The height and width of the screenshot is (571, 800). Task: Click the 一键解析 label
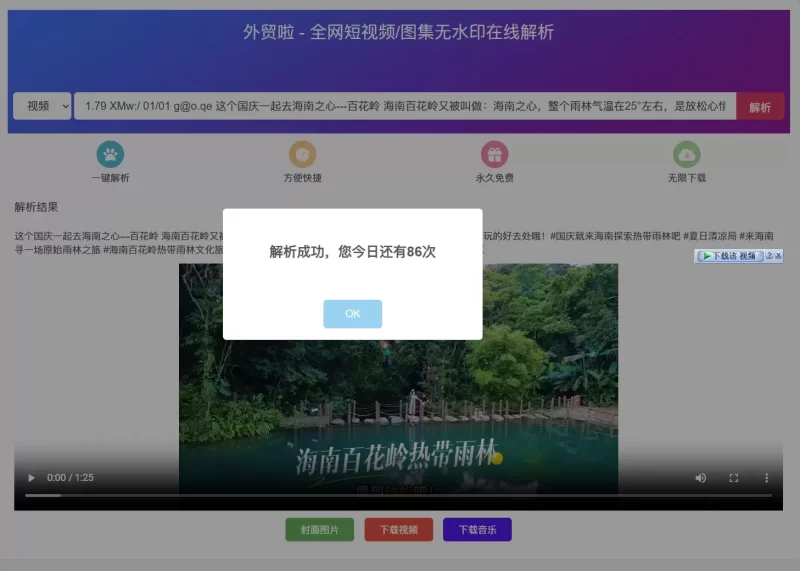(110, 178)
